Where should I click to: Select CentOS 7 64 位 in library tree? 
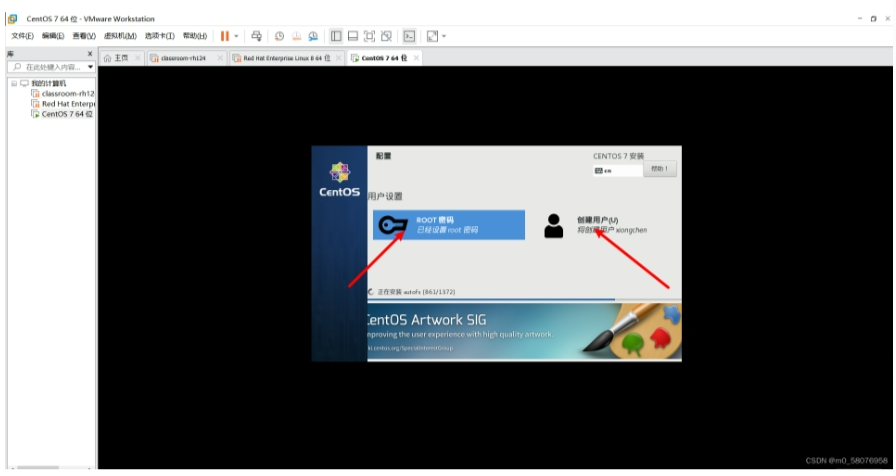[x=67, y=114]
